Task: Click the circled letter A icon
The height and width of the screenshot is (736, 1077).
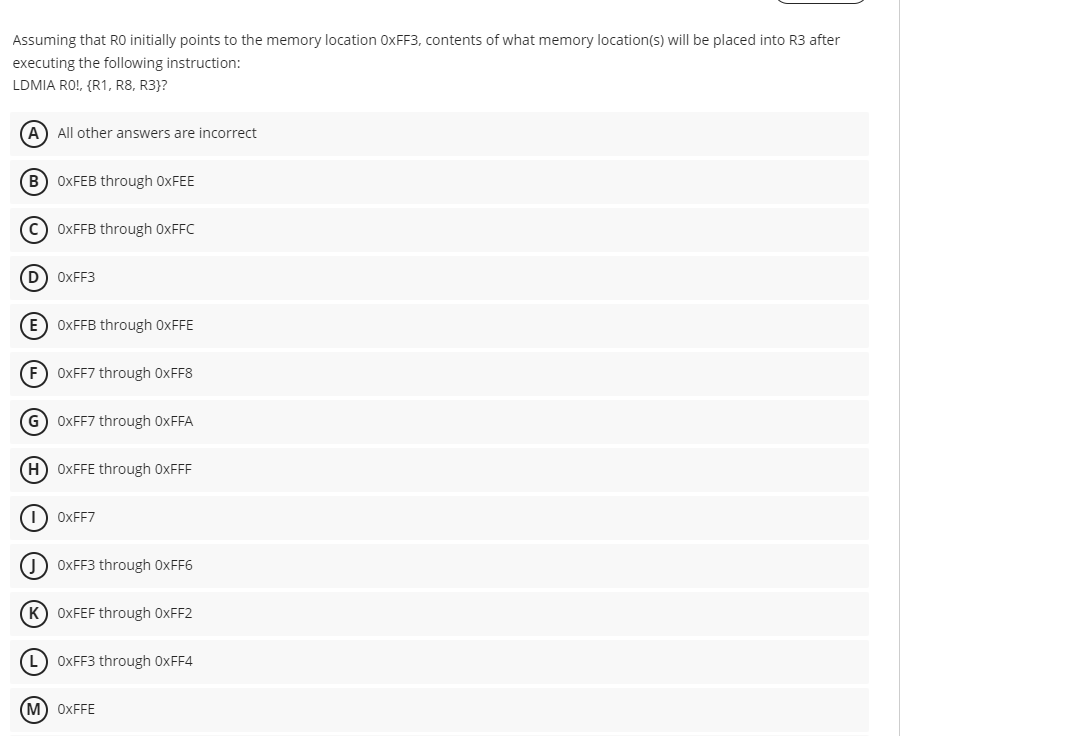Action: point(34,133)
